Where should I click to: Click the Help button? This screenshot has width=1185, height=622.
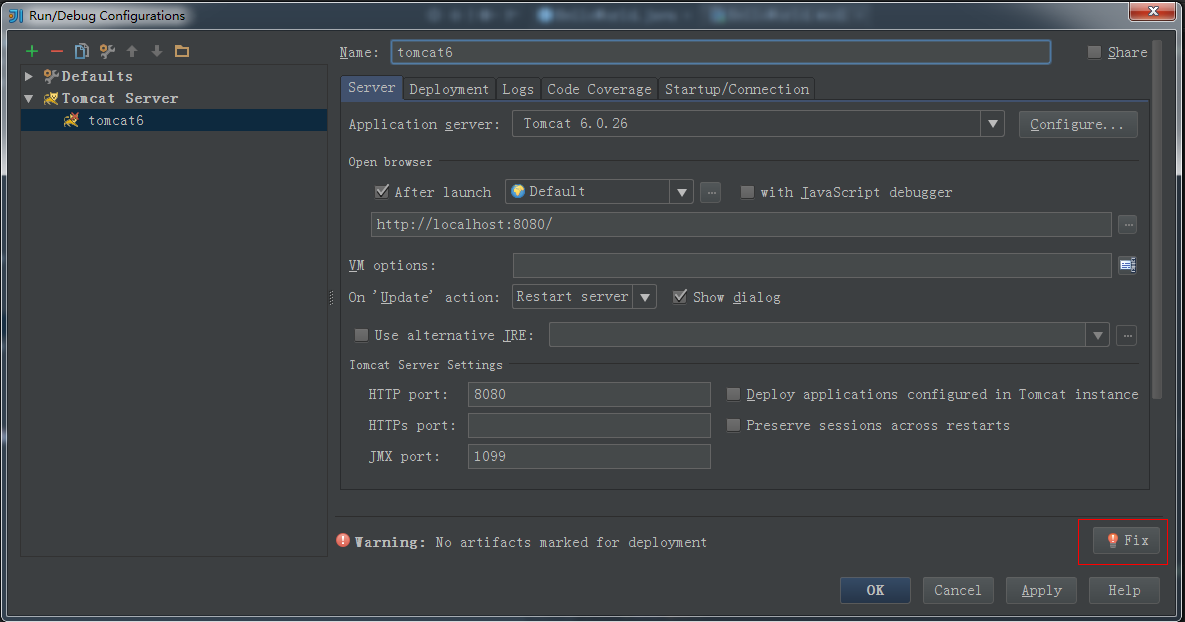pos(1124,590)
